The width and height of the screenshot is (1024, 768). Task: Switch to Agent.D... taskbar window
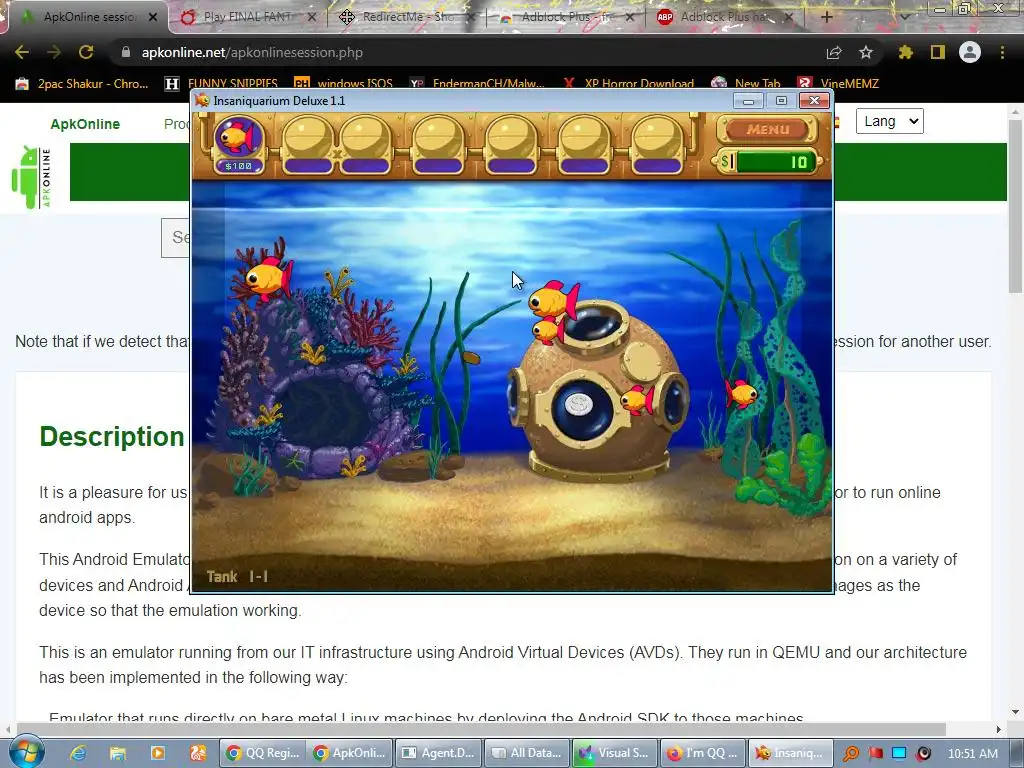point(438,753)
